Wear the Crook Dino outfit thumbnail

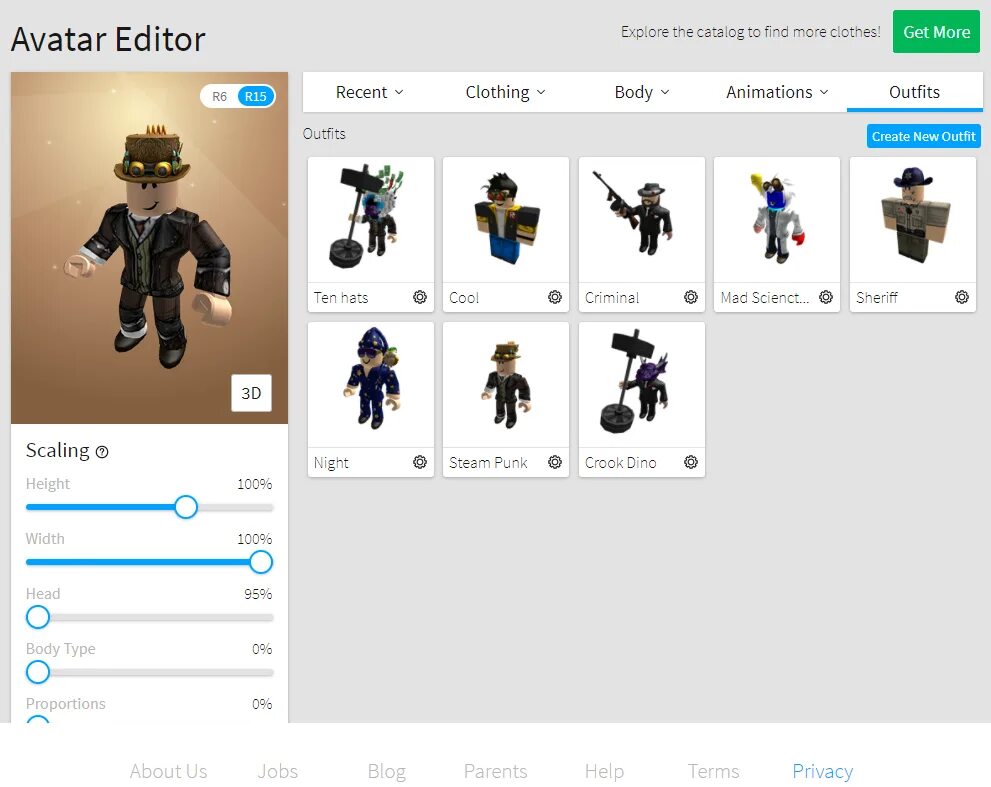(641, 384)
